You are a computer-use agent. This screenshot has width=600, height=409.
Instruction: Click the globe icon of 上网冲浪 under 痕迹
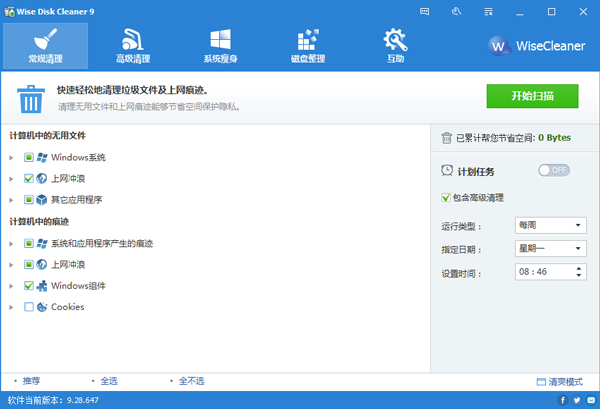42,264
